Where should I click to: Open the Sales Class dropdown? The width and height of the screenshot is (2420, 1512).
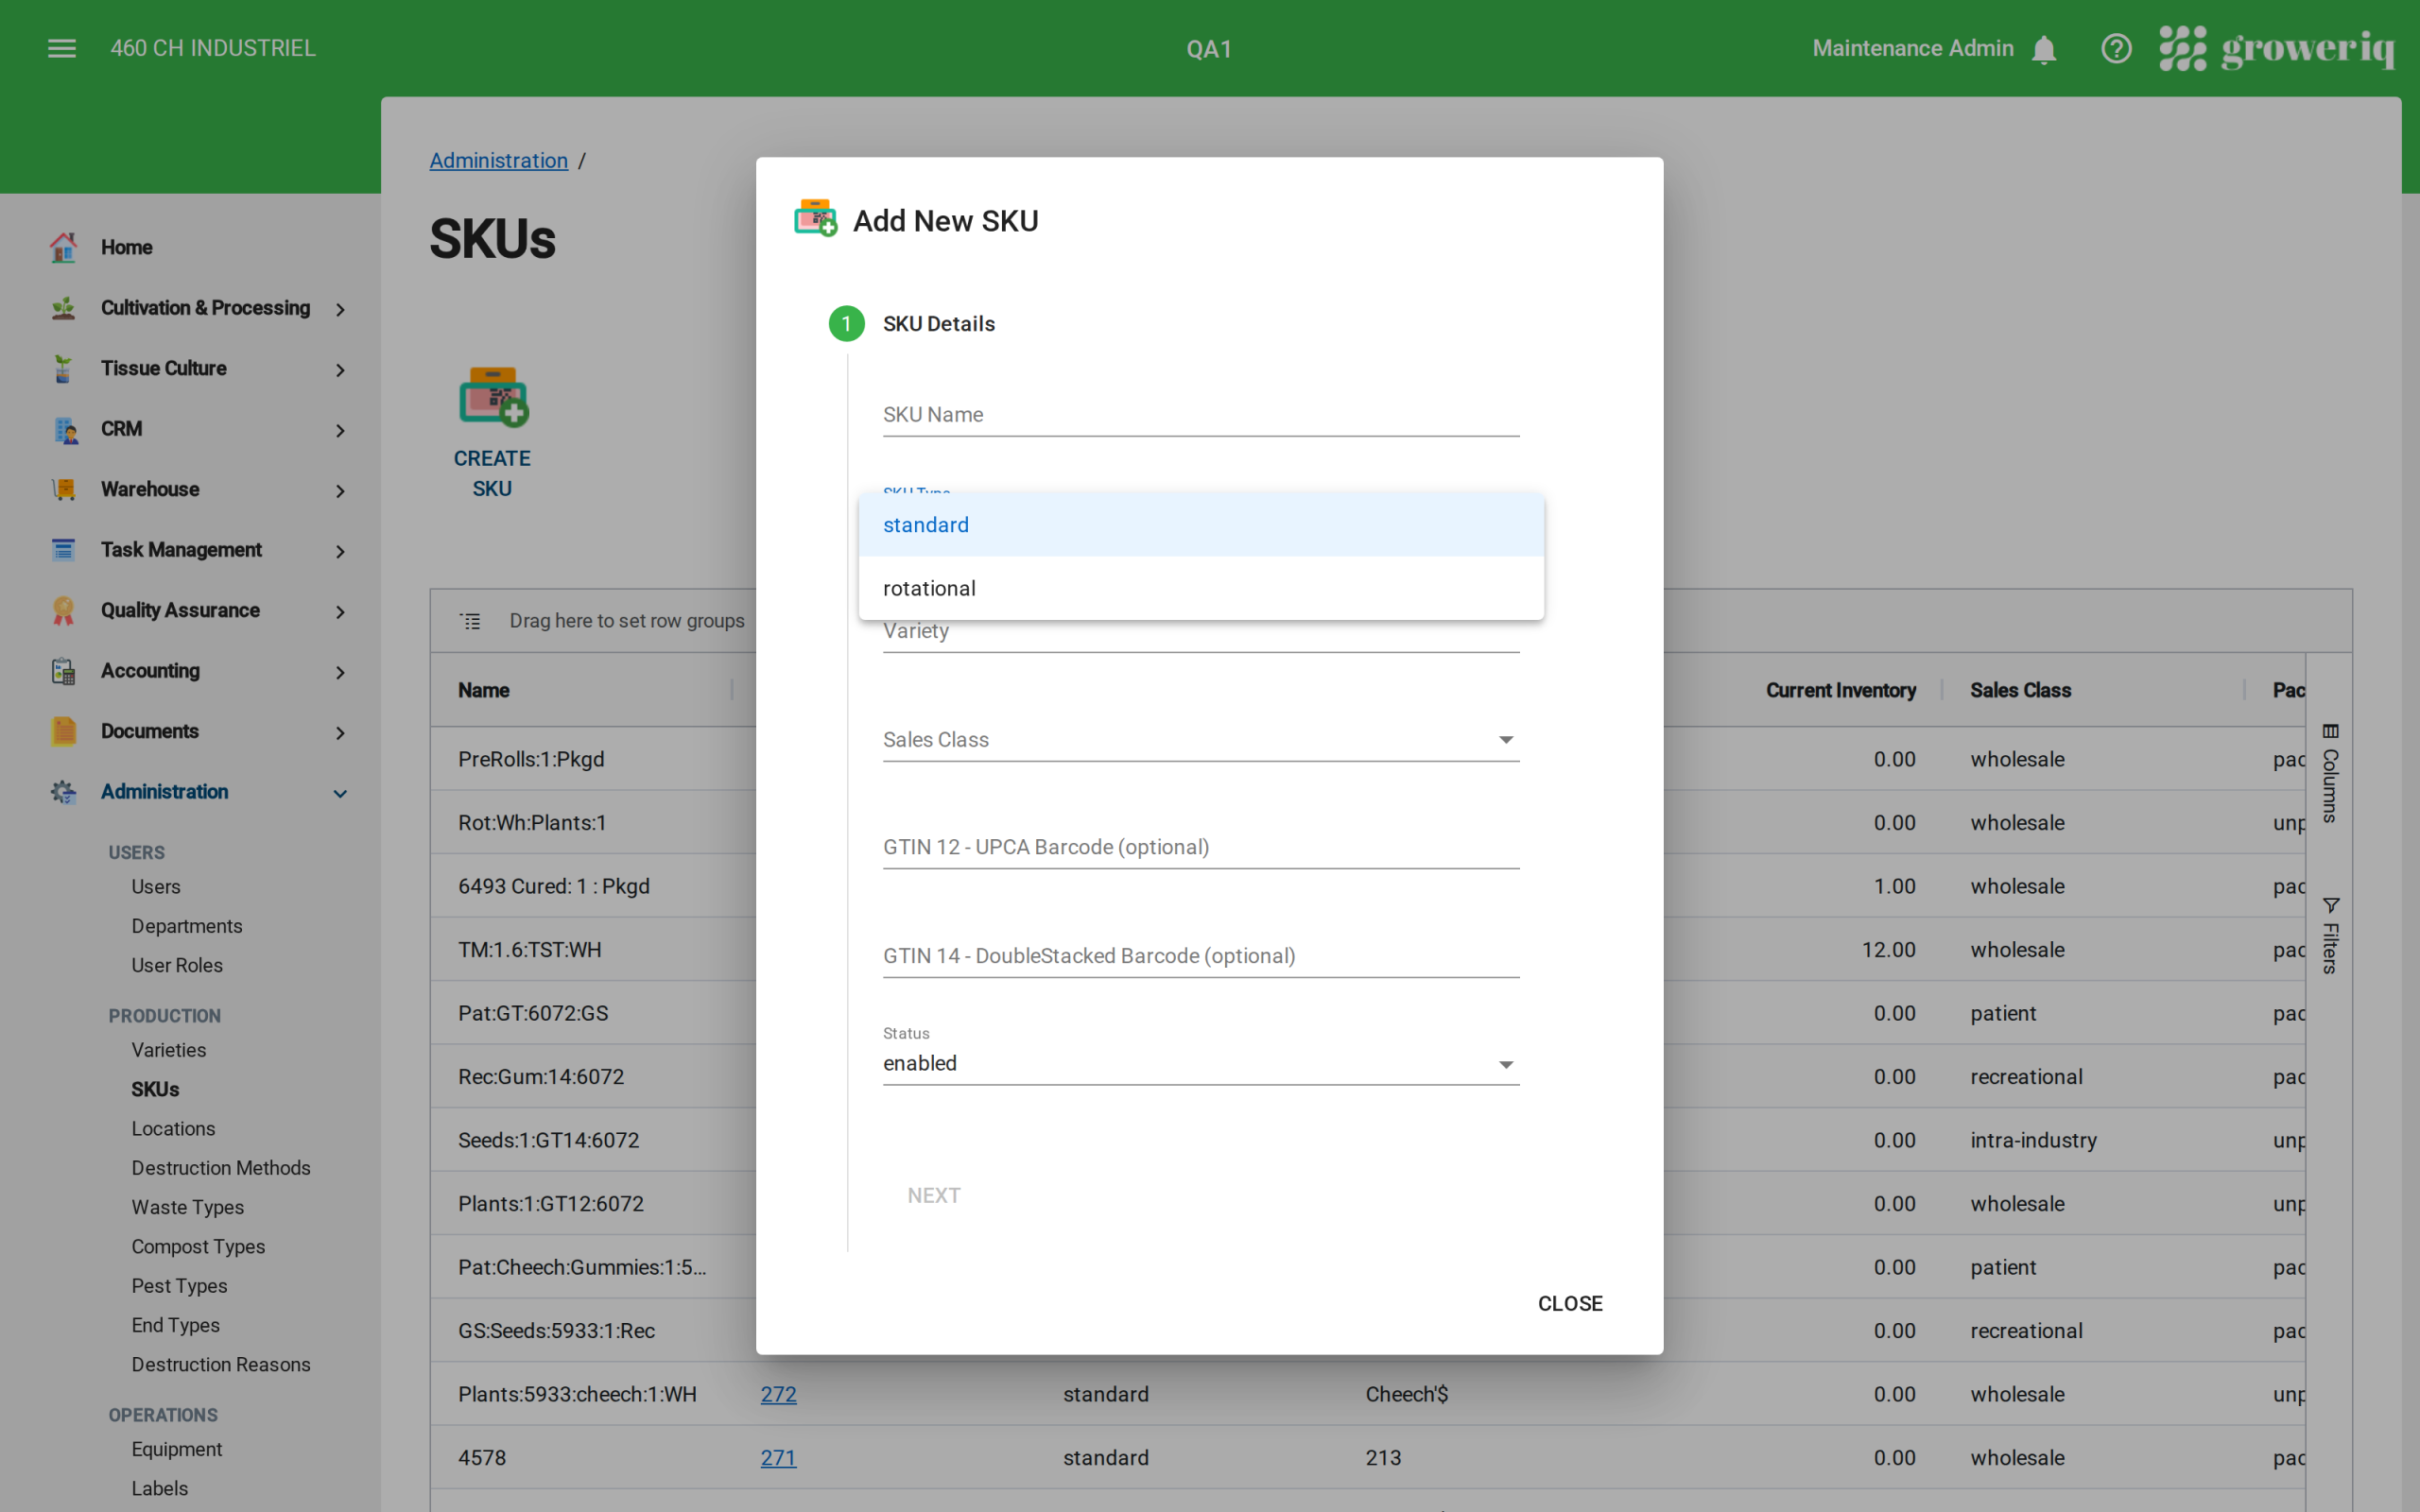click(1201, 740)
